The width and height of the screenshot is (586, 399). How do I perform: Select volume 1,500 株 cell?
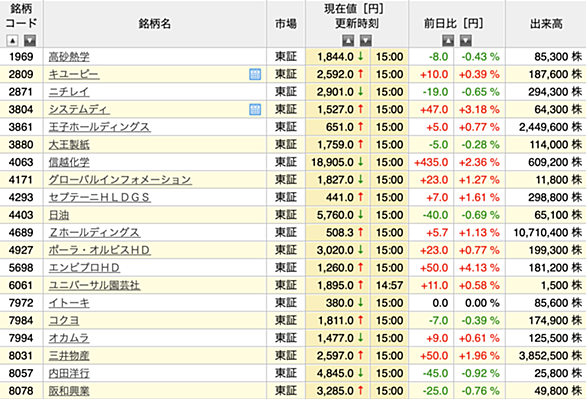click(546, 285)
